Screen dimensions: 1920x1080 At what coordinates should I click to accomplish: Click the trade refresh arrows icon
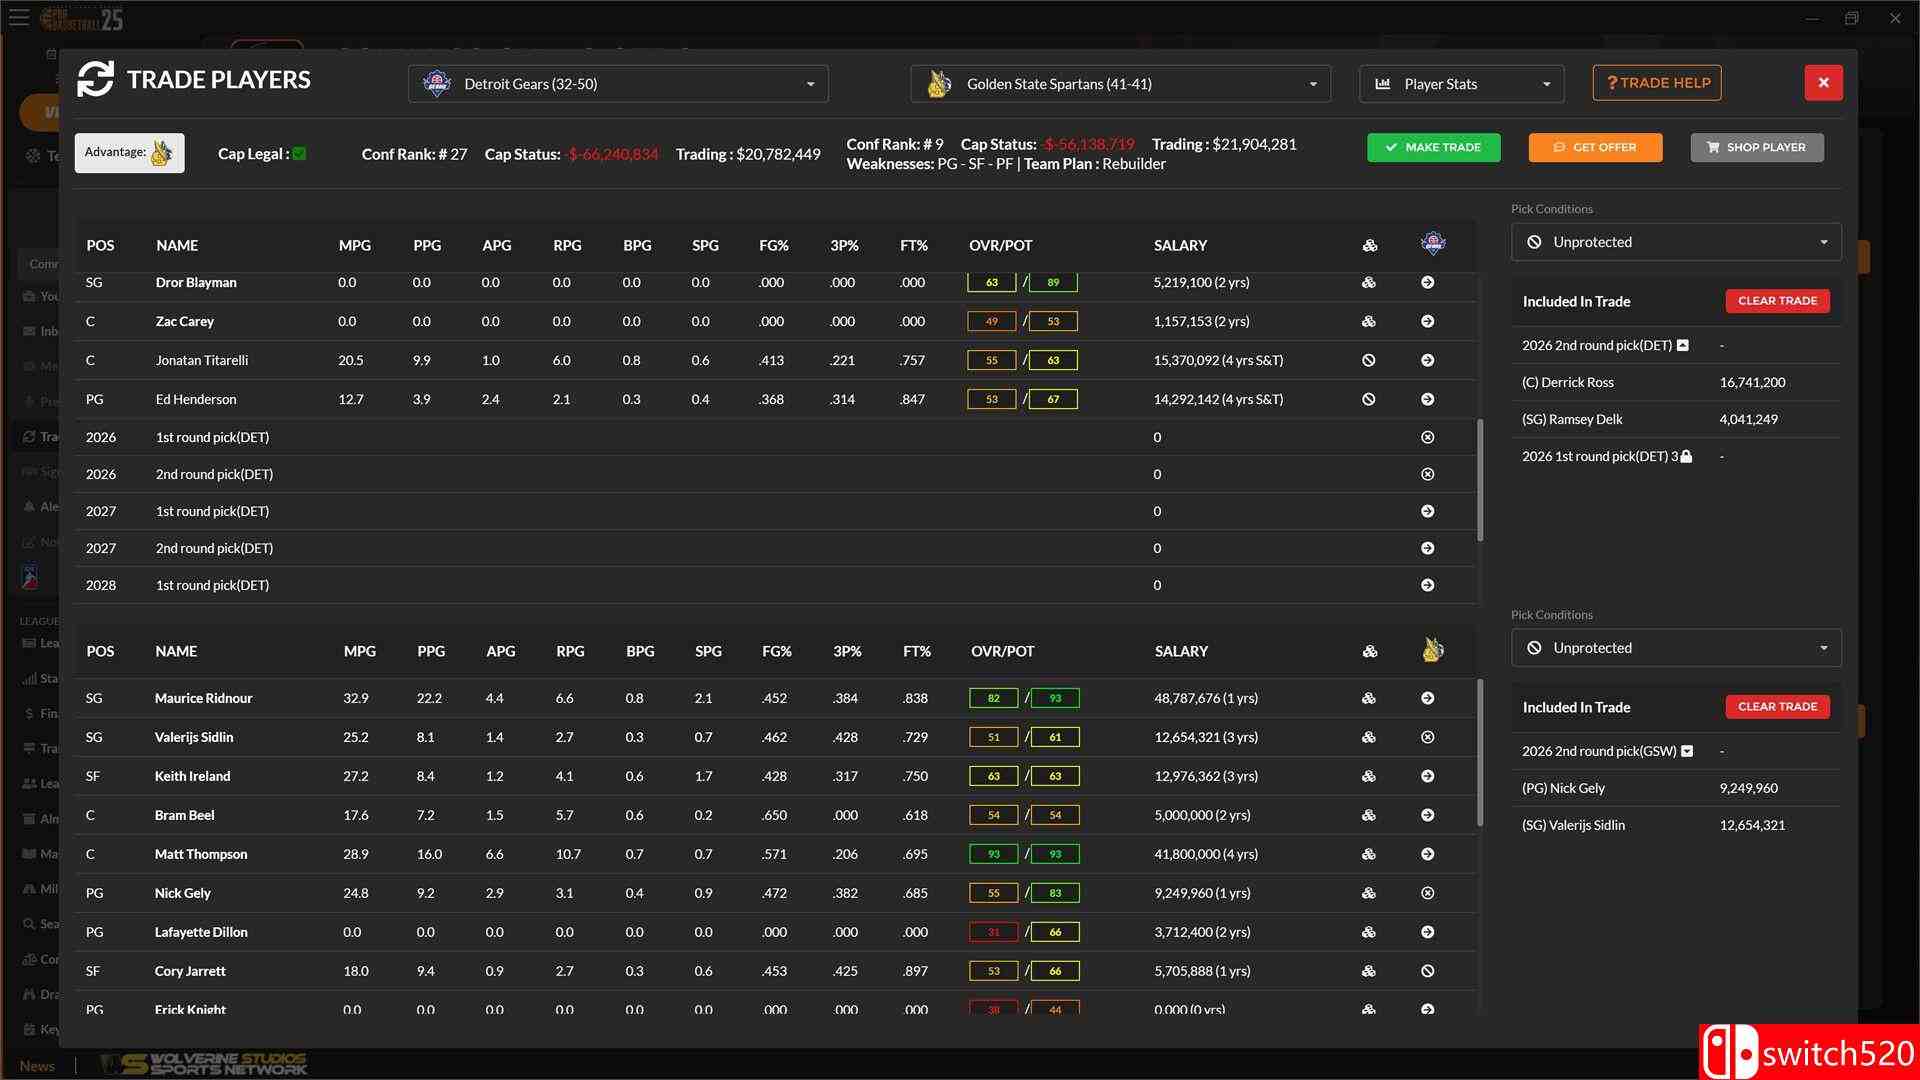(96, 80)
